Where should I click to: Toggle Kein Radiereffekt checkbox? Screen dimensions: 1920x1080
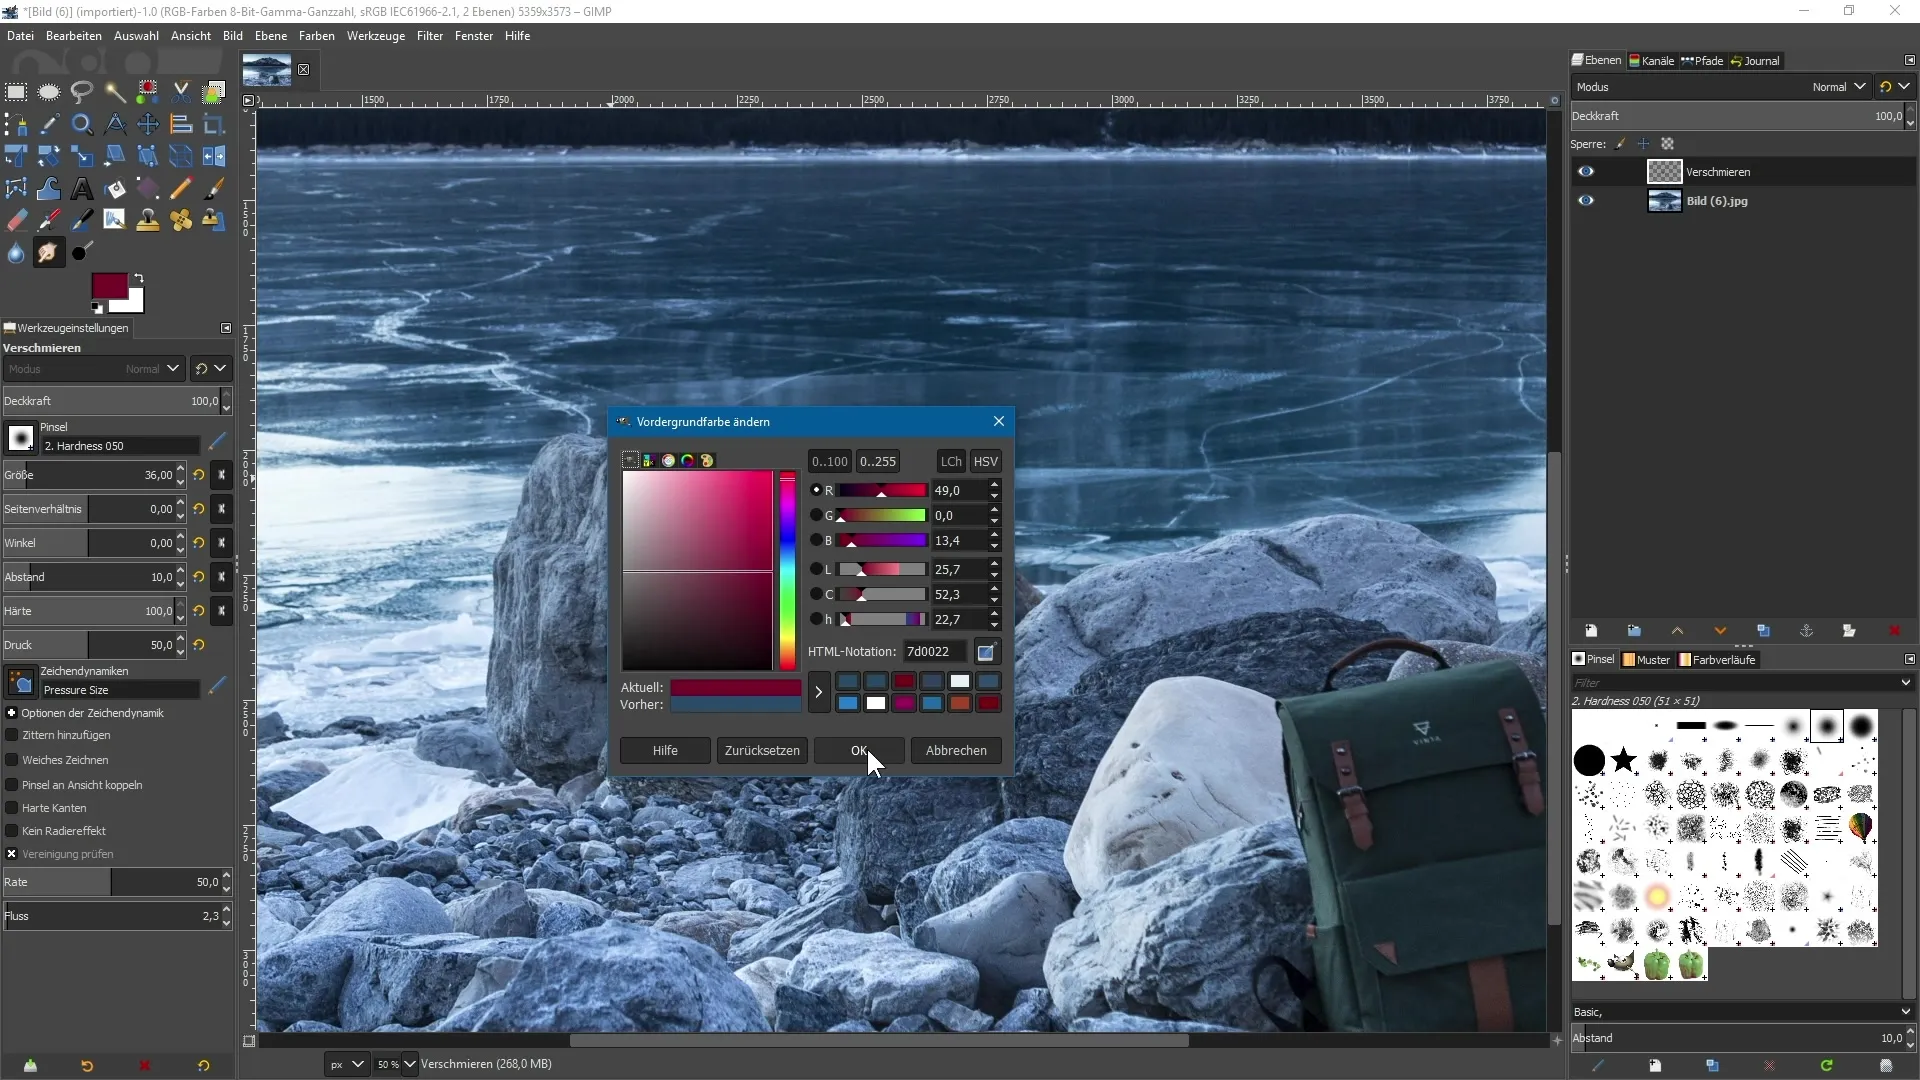pyautogui.click(x=12, y=831)
